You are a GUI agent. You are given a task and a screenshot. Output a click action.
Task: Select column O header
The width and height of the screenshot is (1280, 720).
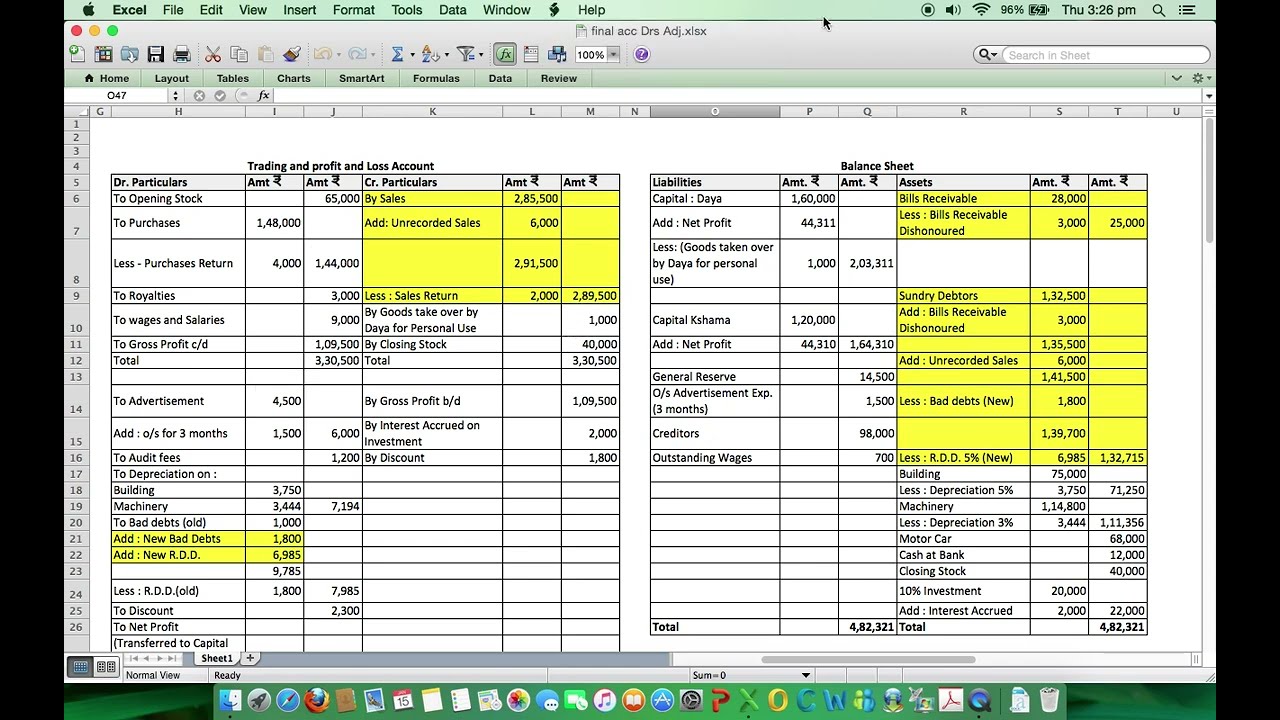point(714,111)
